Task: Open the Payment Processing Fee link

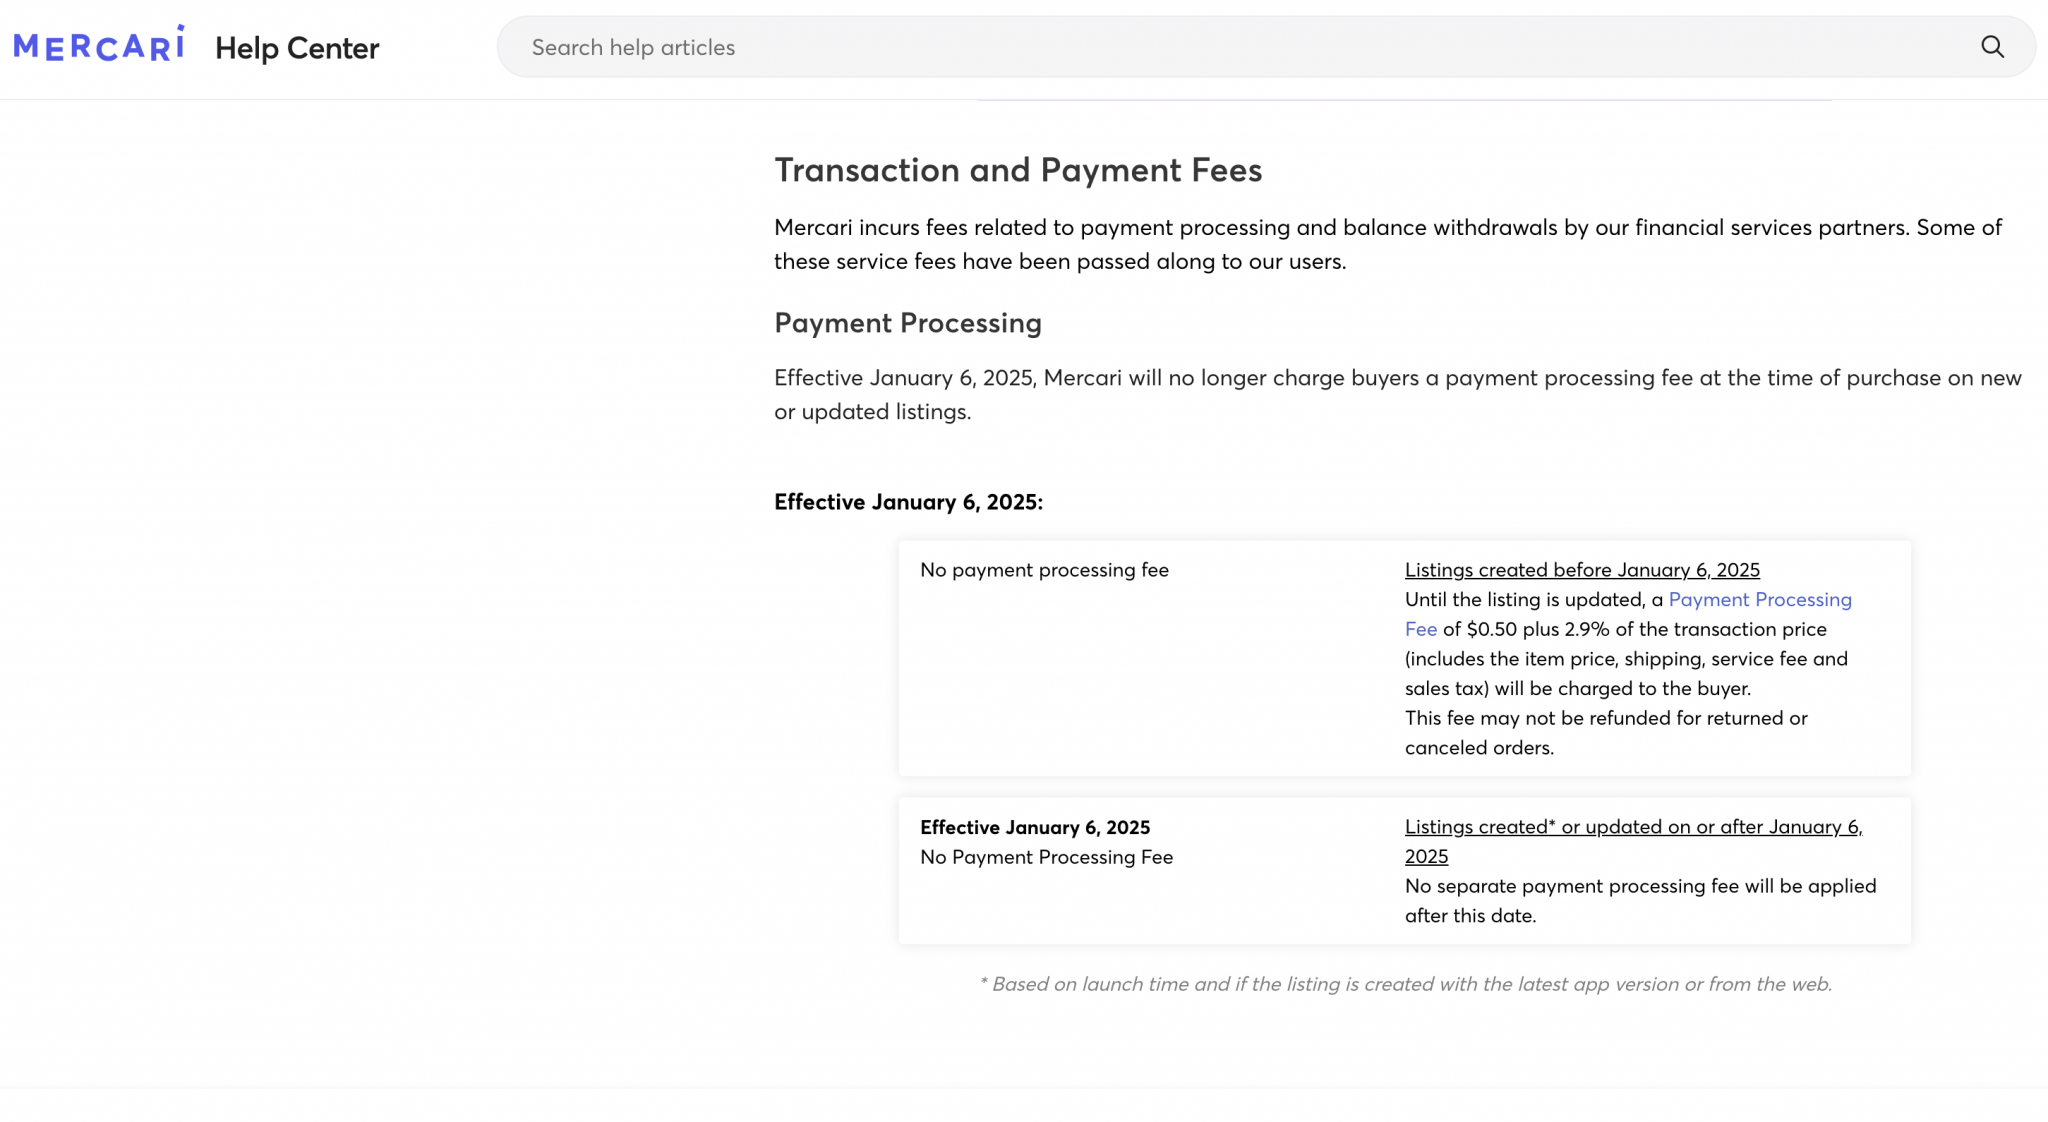Action: pyautogui.click(x=1760, y=599)
